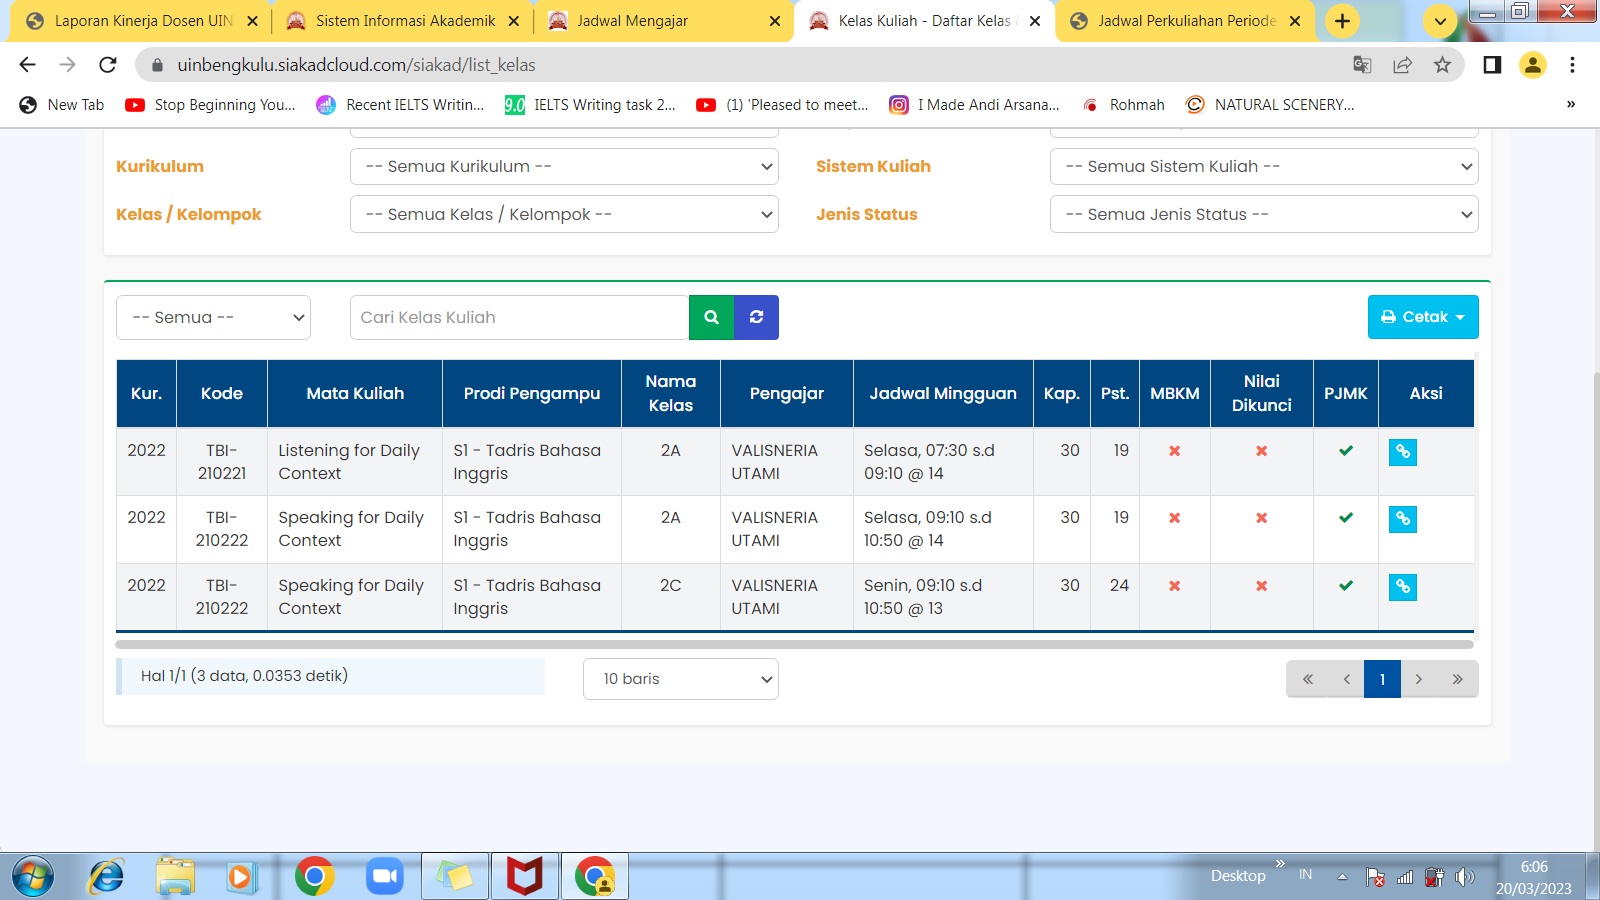
Task: Go to last page with double-arrow button
Action: tap(1457, 679)
